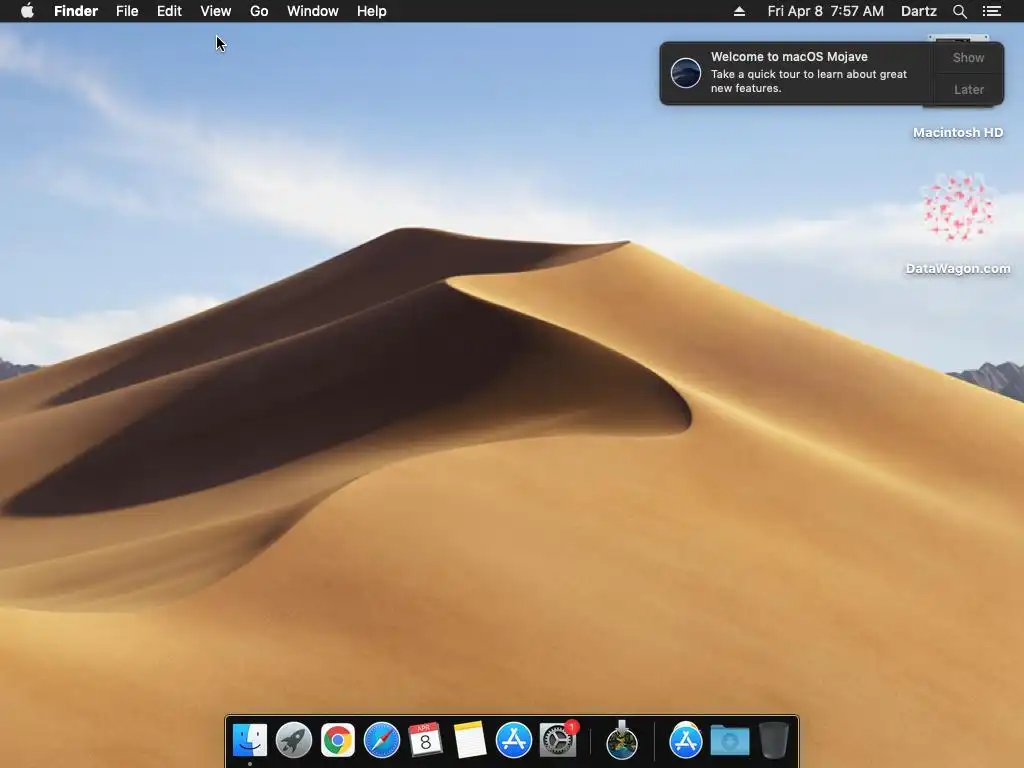Click the Welcome to macOS Mojave notification
The width and height of the screenshot is (1024, 768).
pyautogui.click(x=795, y=72)
